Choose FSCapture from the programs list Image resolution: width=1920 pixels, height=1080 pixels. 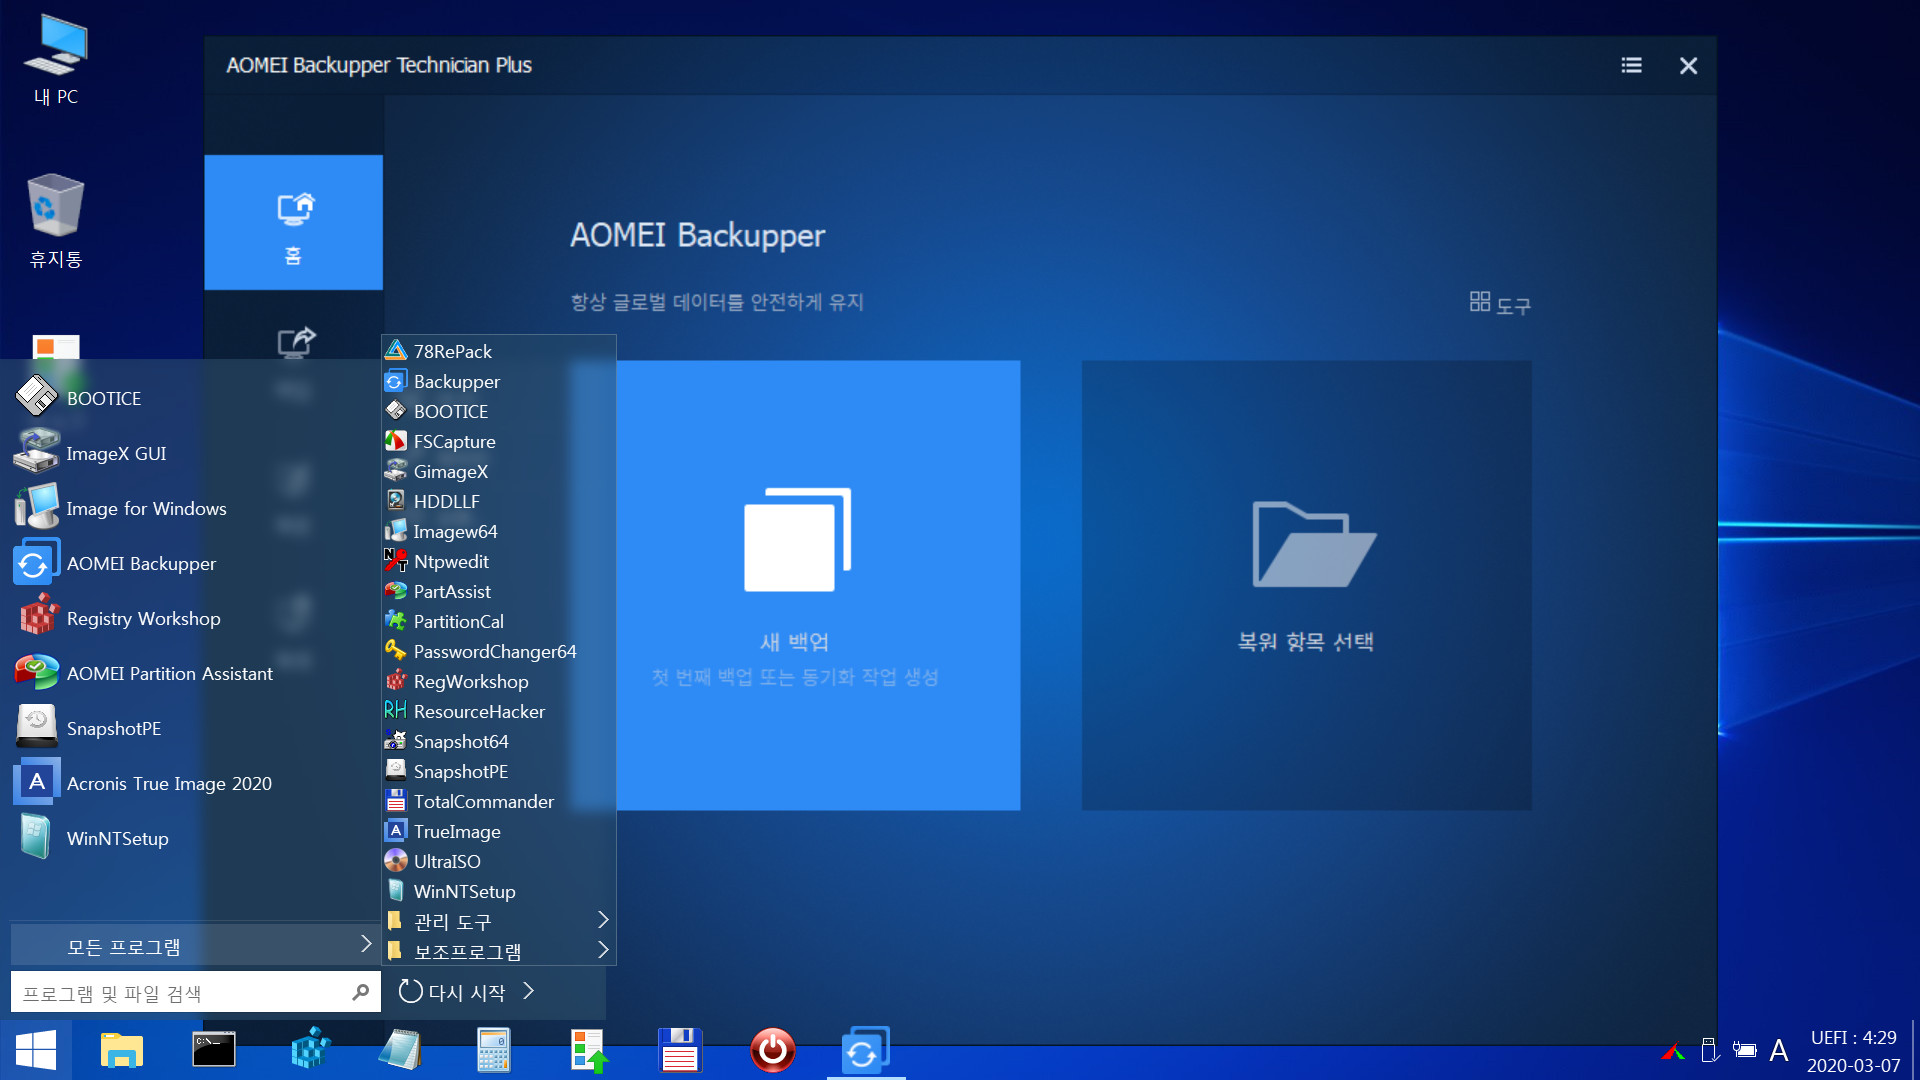point(498,441)
